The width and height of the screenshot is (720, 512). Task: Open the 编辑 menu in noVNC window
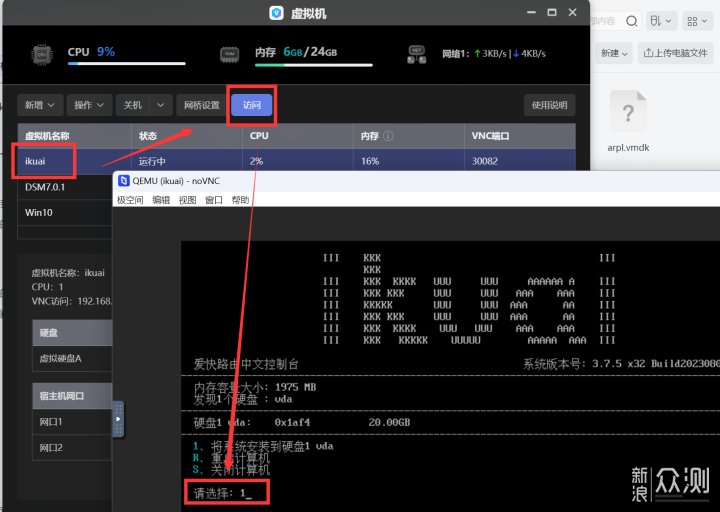(161, 200)
